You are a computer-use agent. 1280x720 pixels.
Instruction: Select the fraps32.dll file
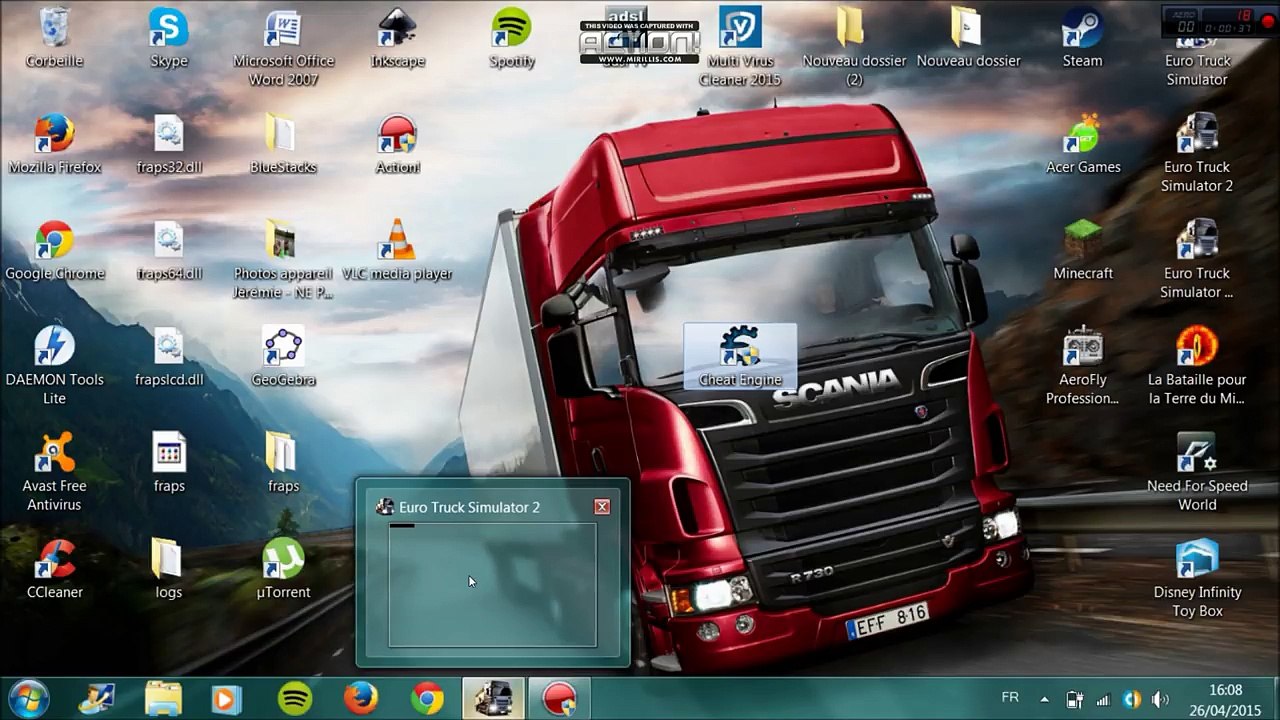point(168,144)
